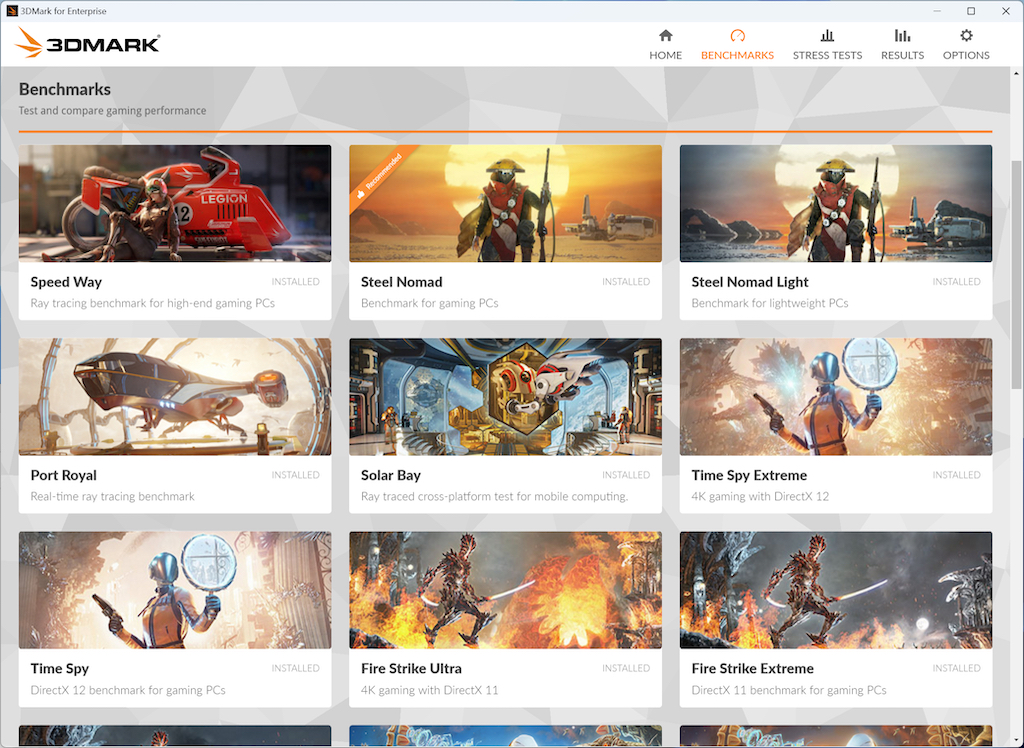
Task: Select Fire Strike Extreme benchmark image
Action: [x=836, y=590]
